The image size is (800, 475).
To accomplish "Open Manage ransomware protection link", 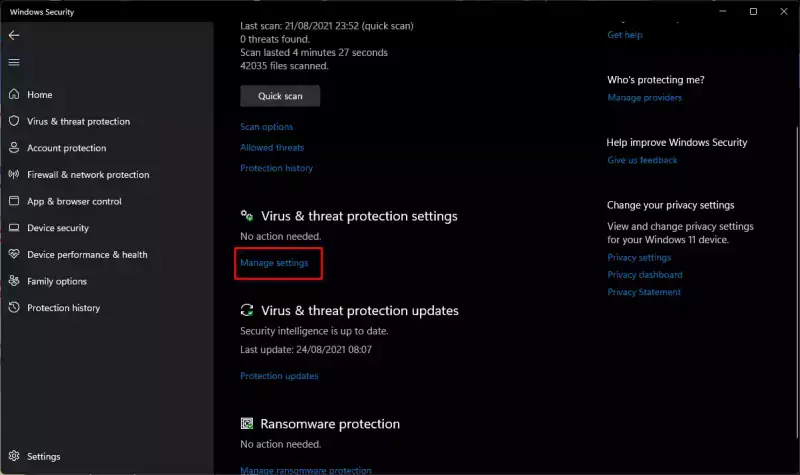I will (x=306, y=470).
